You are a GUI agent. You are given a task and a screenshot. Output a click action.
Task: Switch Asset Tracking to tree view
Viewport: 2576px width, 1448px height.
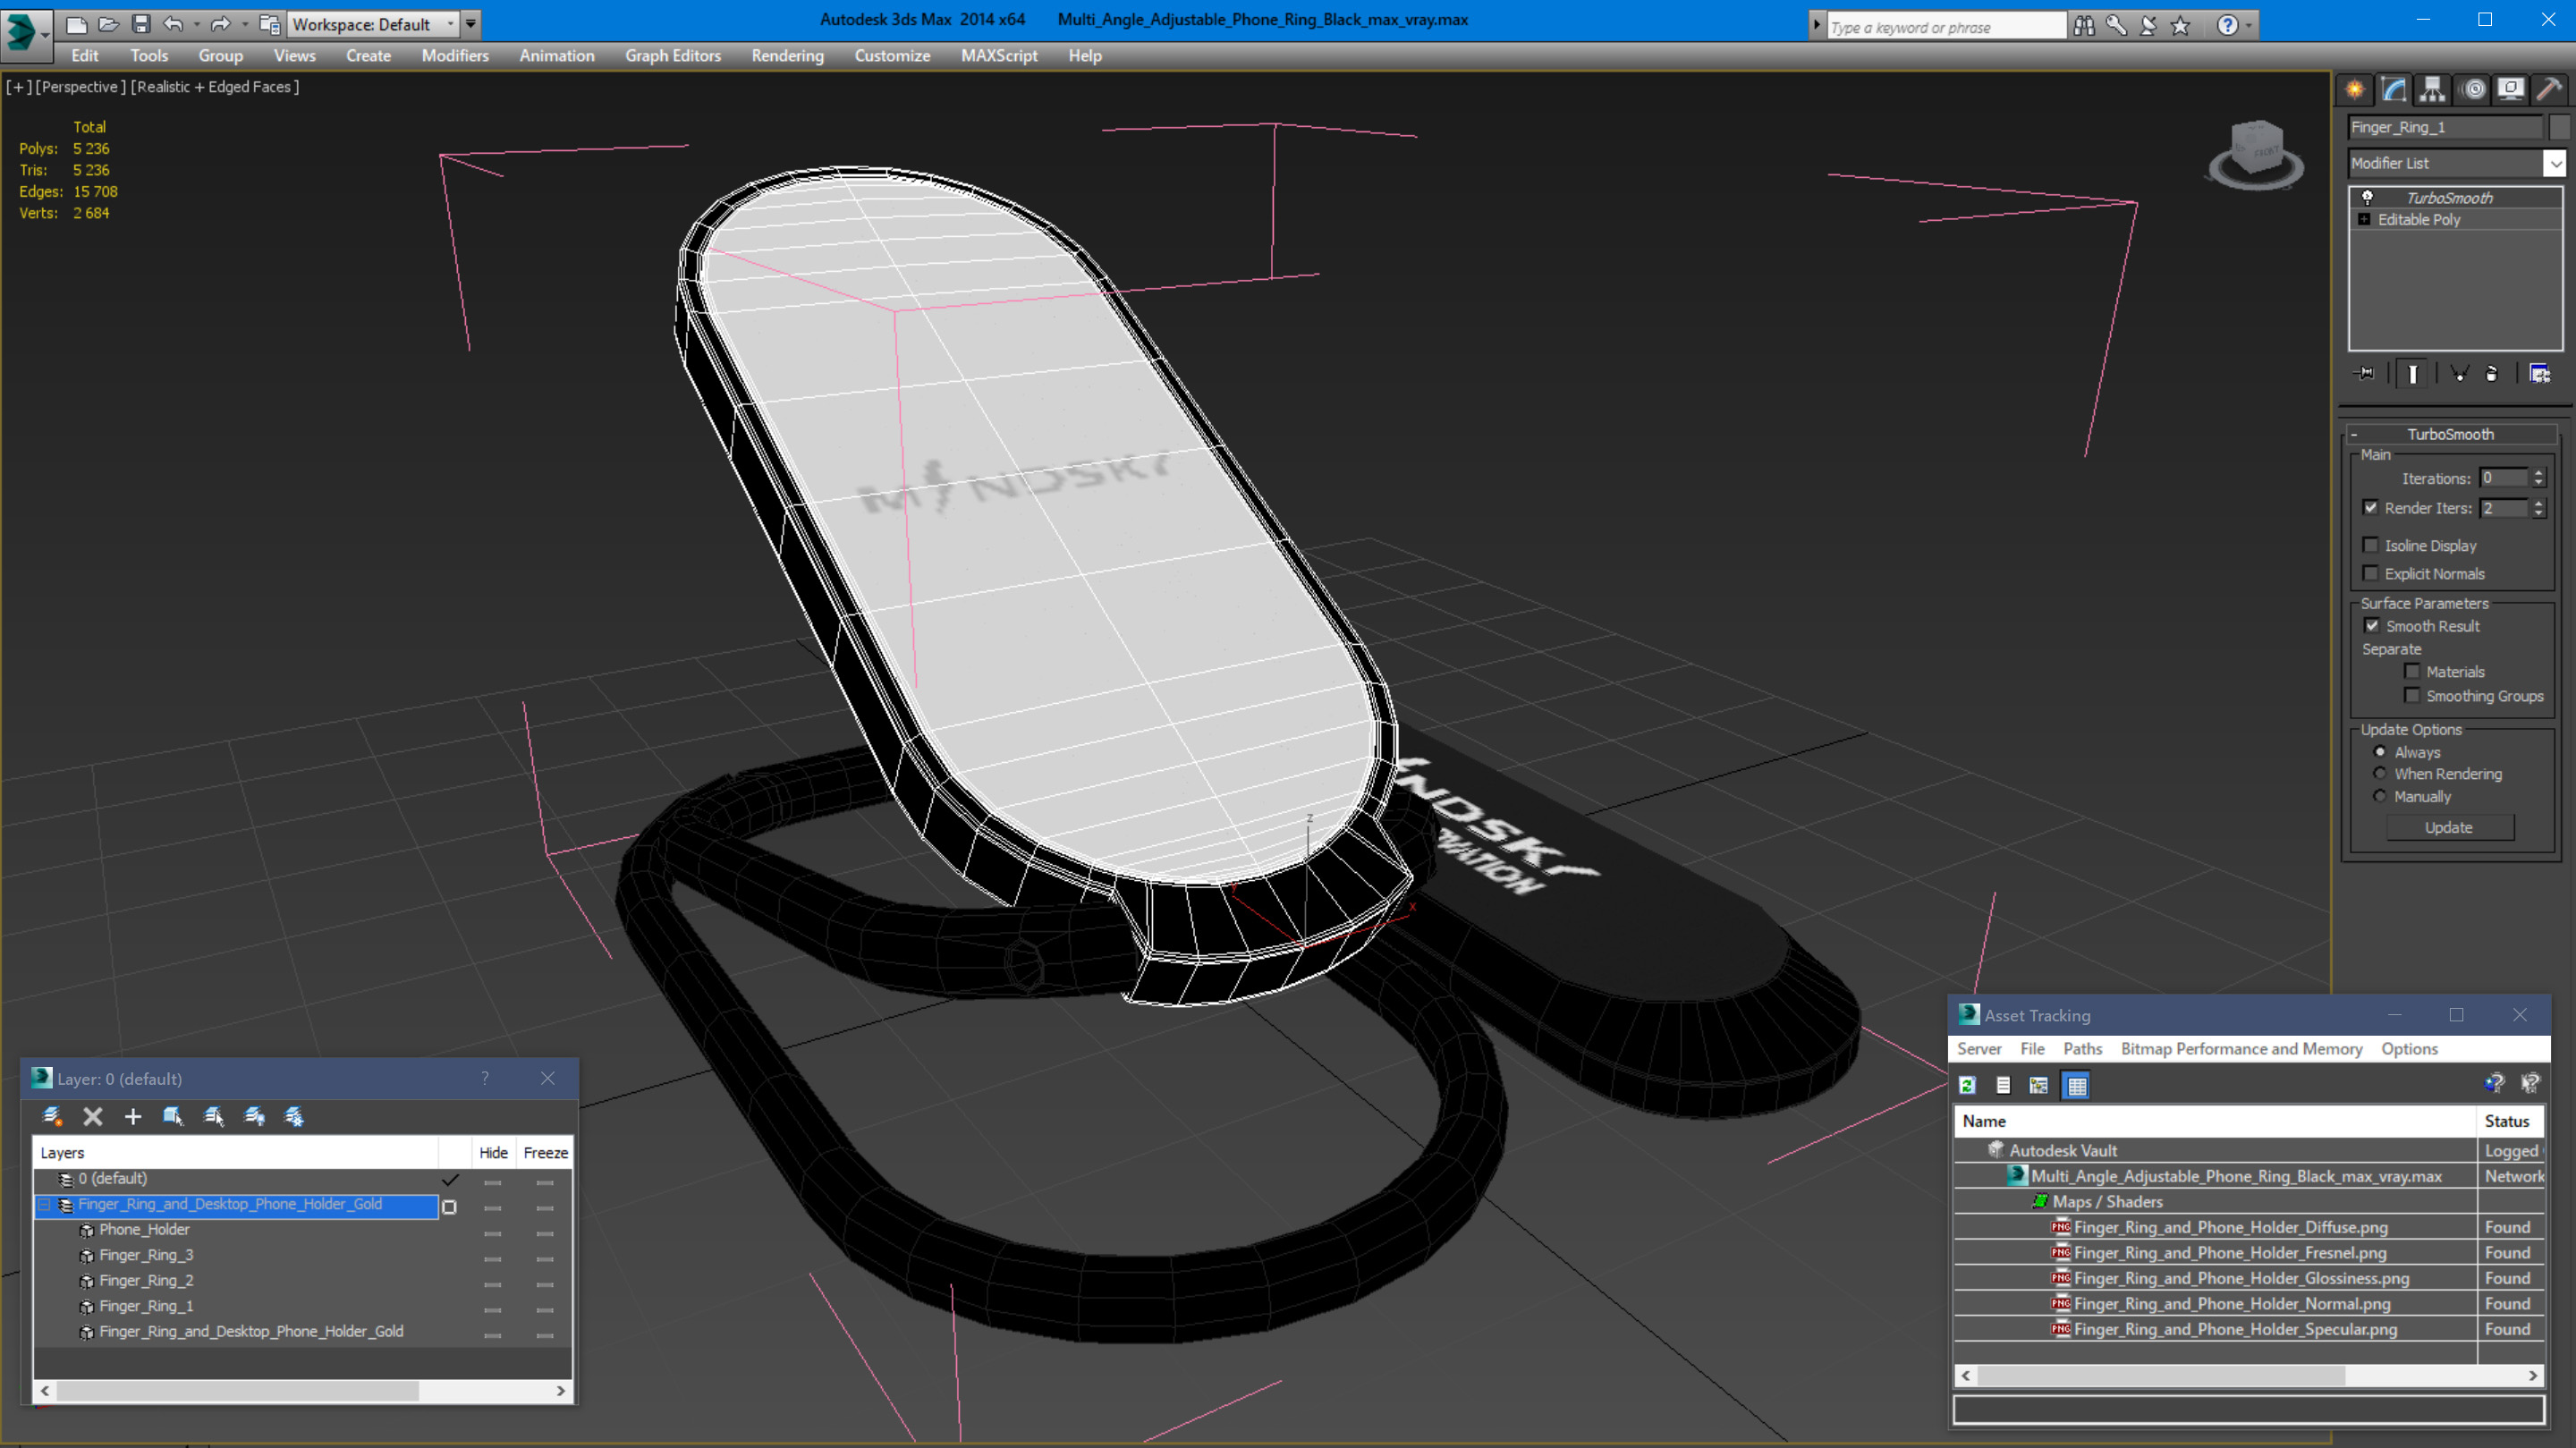(x=2039, y=1085)
